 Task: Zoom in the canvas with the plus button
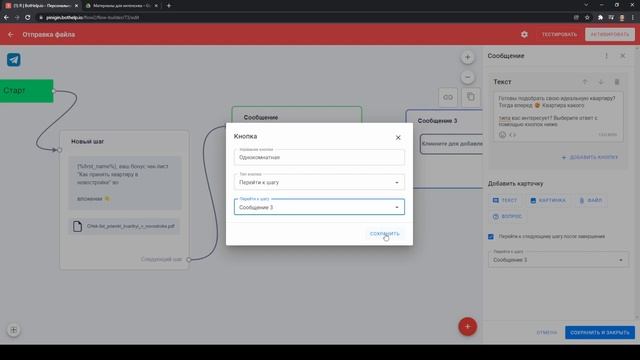tap(468, 57)
